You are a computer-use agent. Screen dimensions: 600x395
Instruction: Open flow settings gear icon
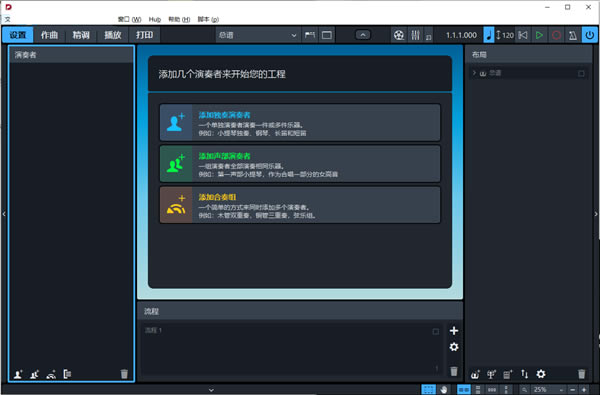click(x=454, y=347)
